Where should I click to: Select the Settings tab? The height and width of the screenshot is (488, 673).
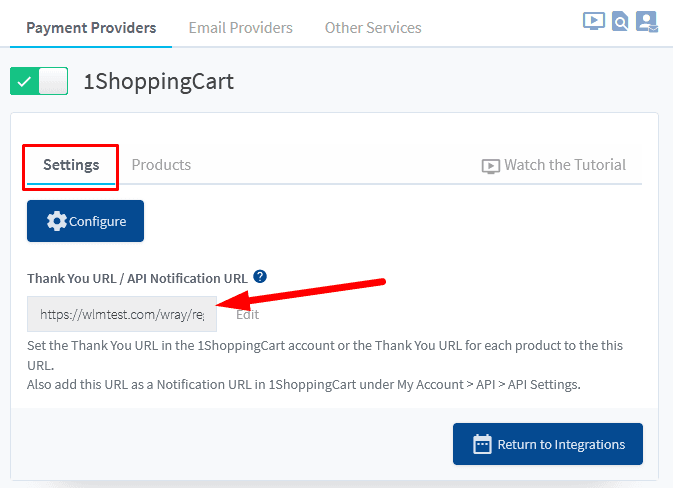(x=71, y=165)
